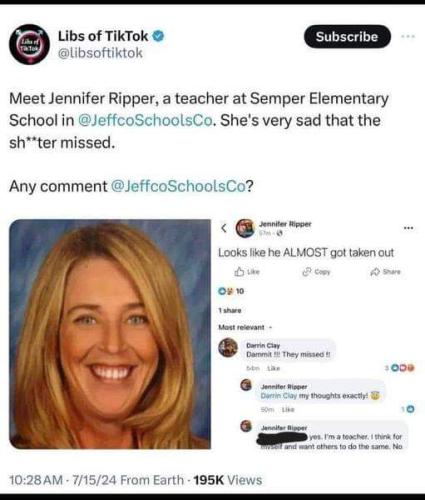Subscribe to Libs of TikTok
Viewport: 425px width, 500px height.
tap(347, 36)
